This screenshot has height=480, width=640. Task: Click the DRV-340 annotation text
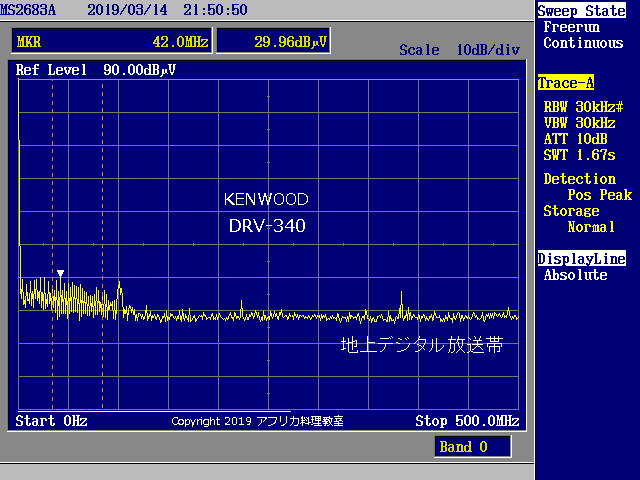pos(267,226)
